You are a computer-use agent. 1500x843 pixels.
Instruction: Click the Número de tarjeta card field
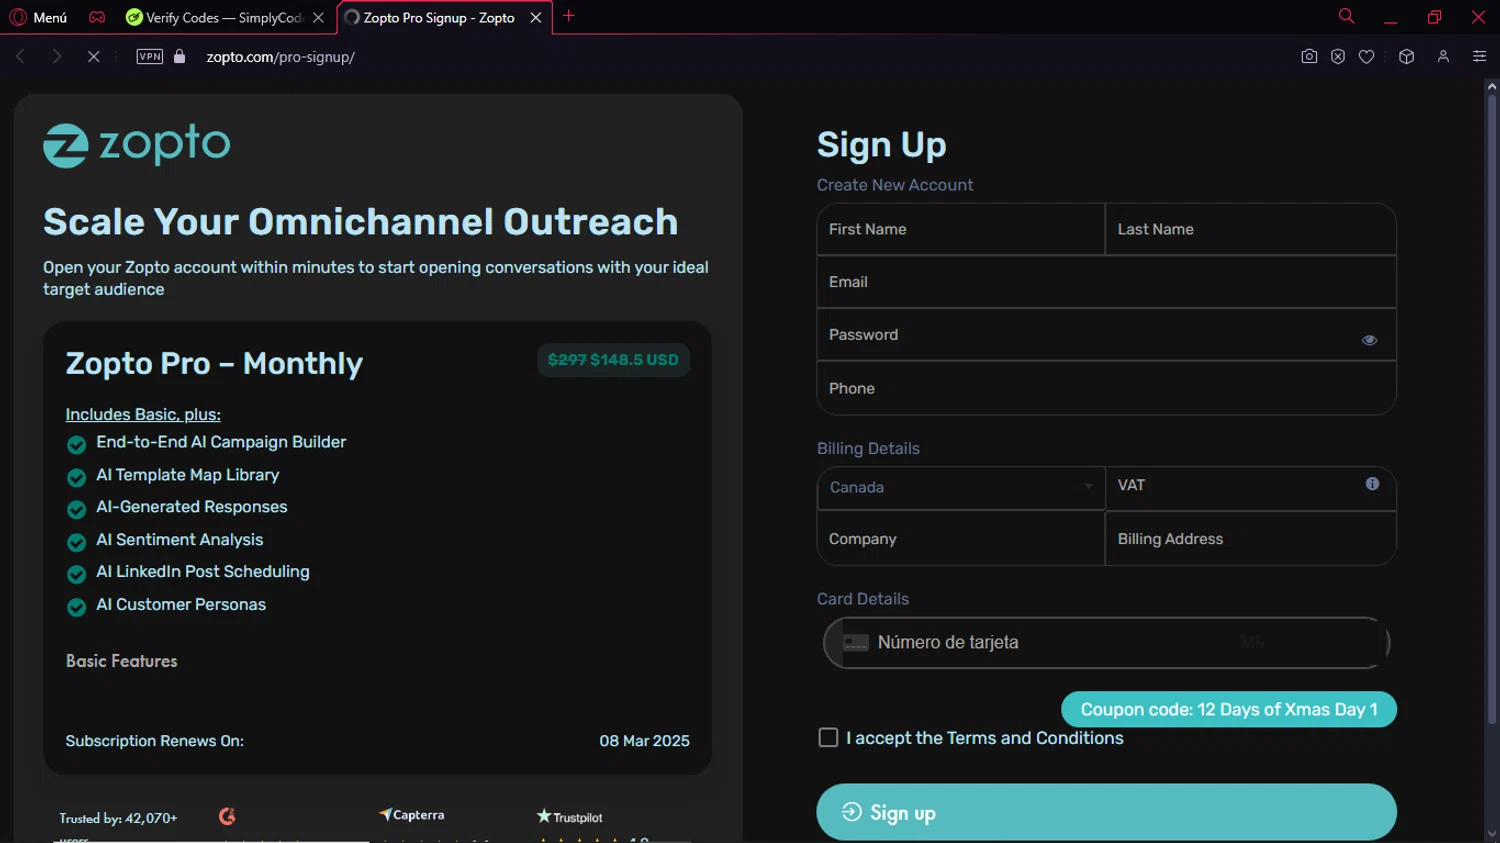click(x=1106, y=643)
